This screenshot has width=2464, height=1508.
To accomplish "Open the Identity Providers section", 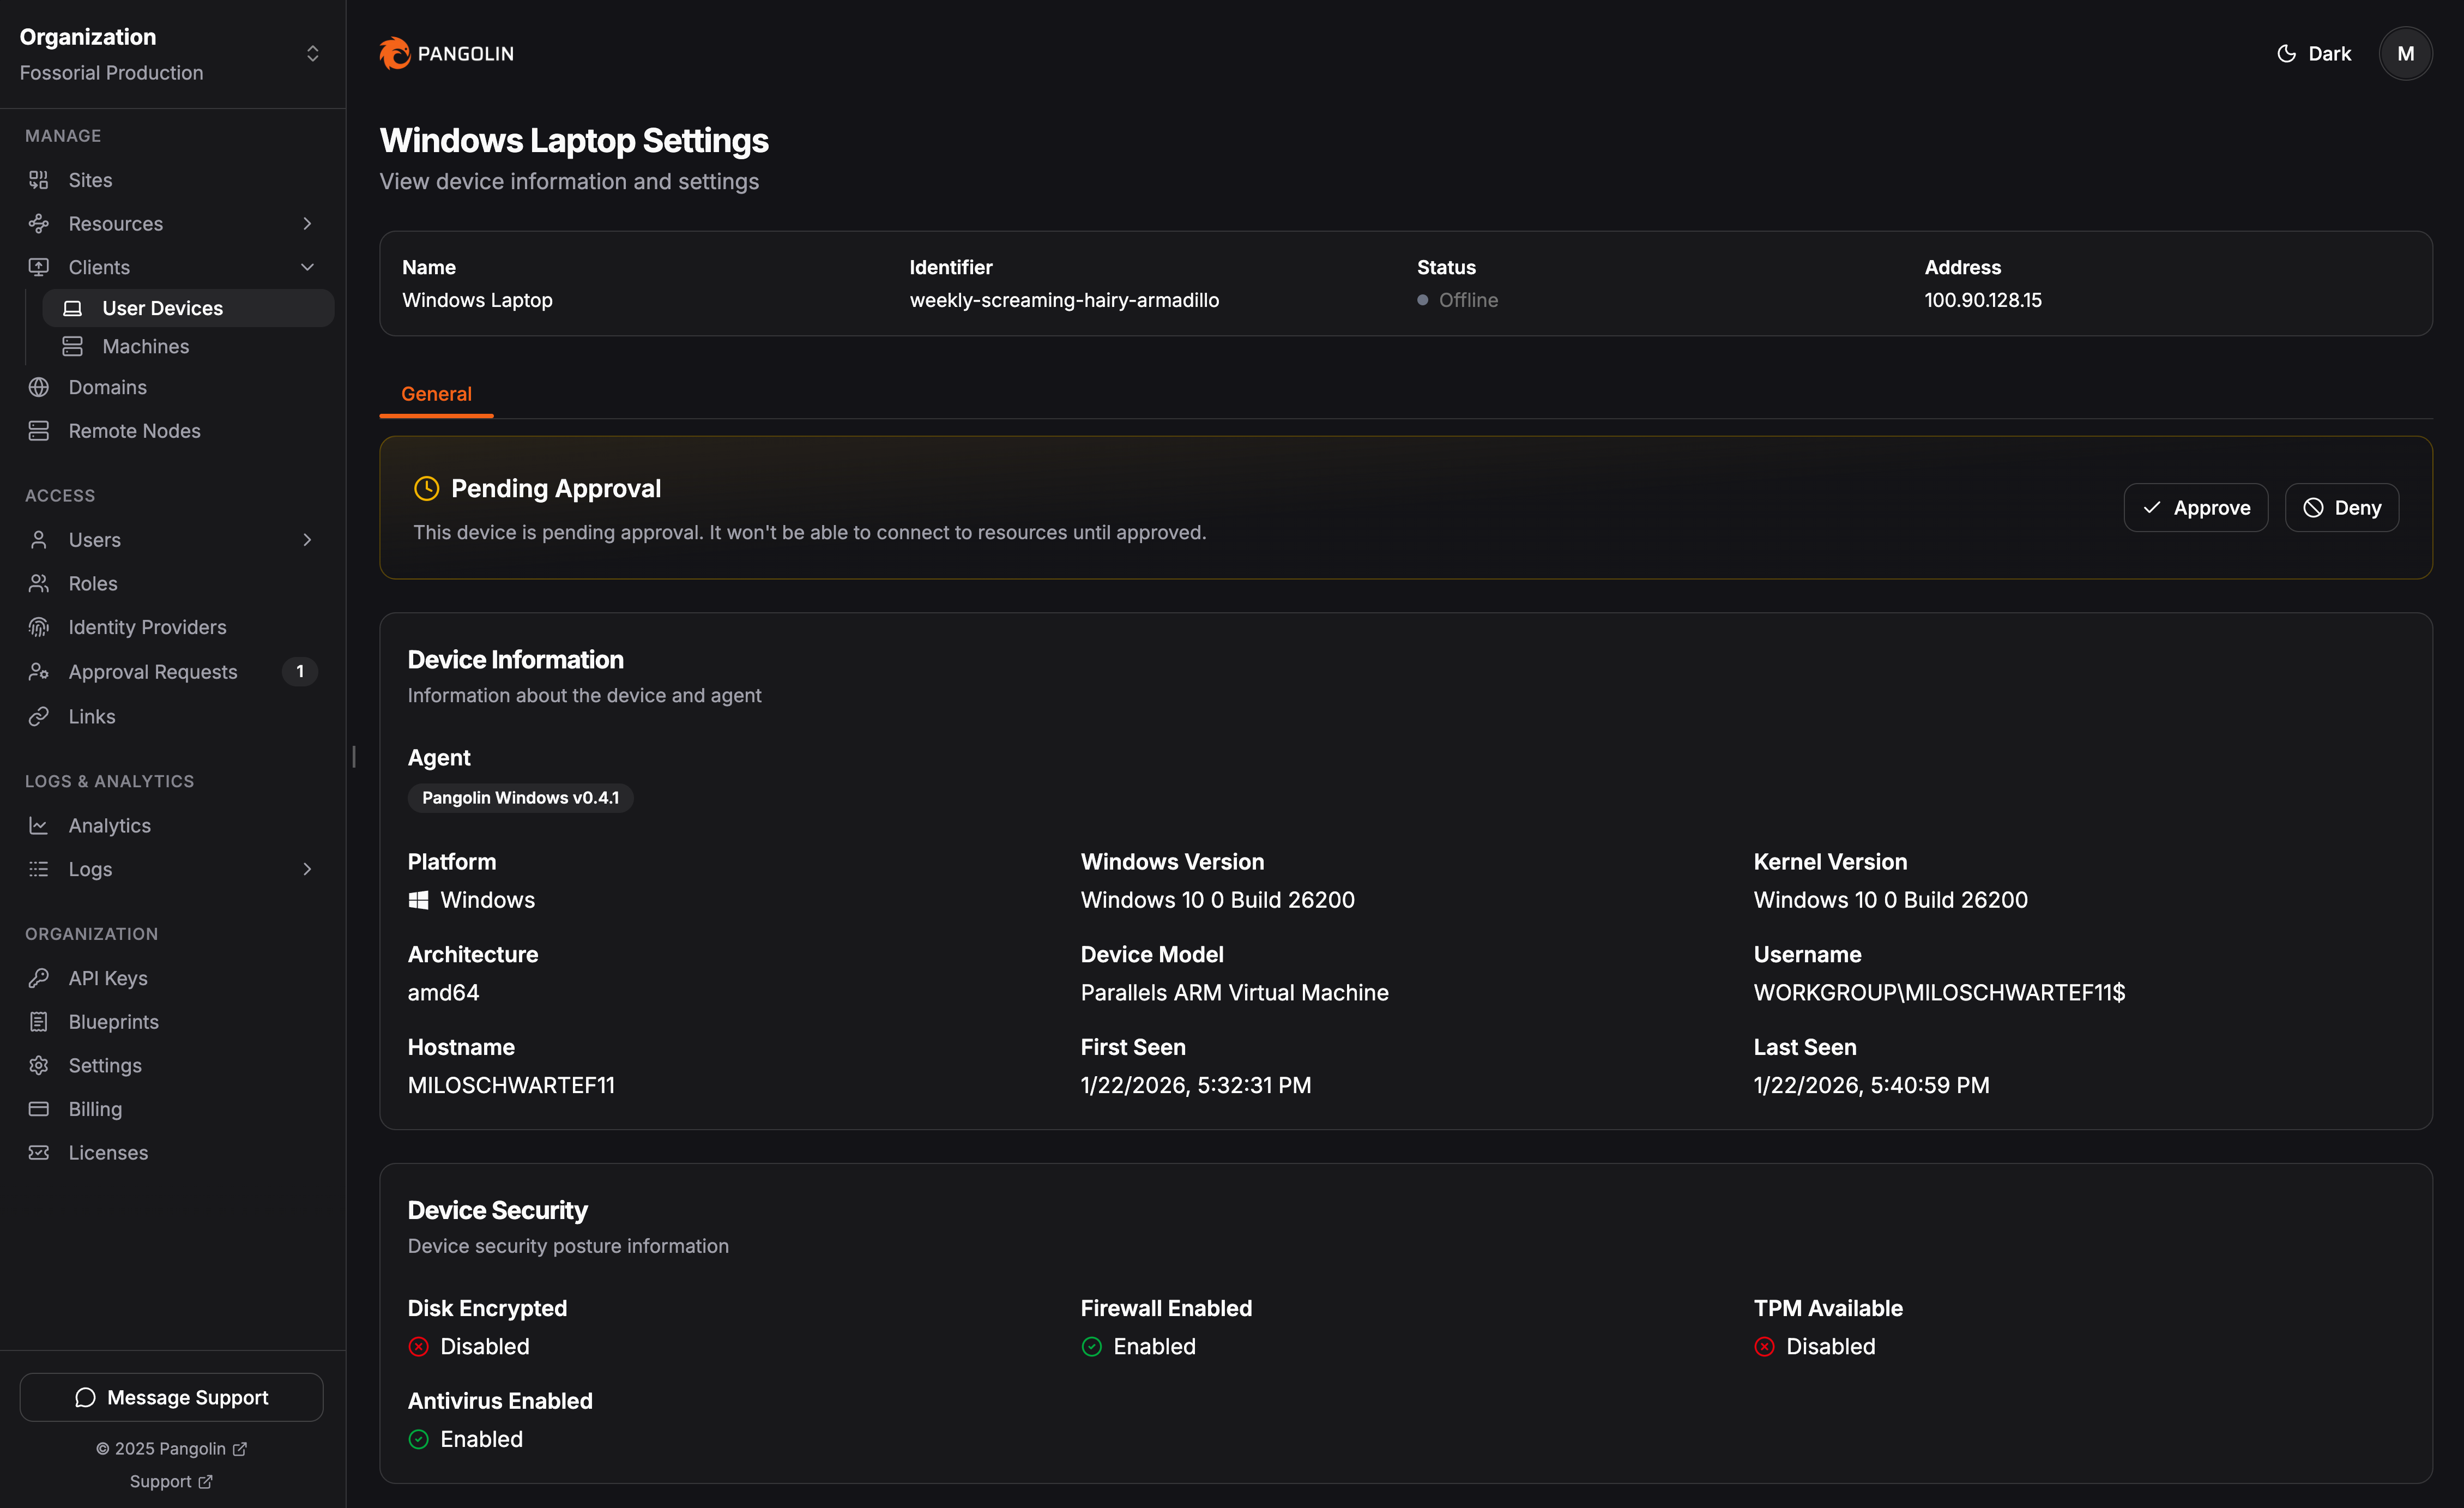I will point(146,627).
